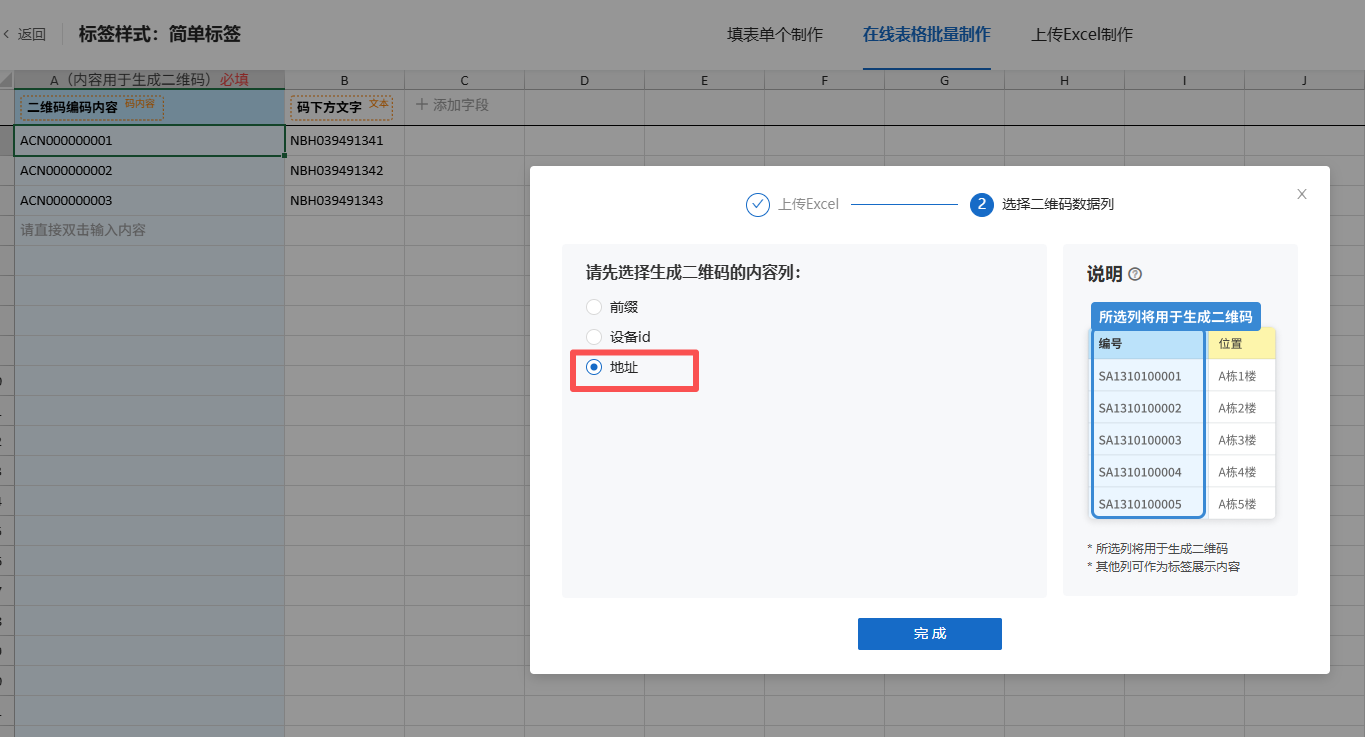The width and height of the screenshot is (1365, 737).
Task: Select cell containing ACN000000002
Action: click(x=150, y=171)
